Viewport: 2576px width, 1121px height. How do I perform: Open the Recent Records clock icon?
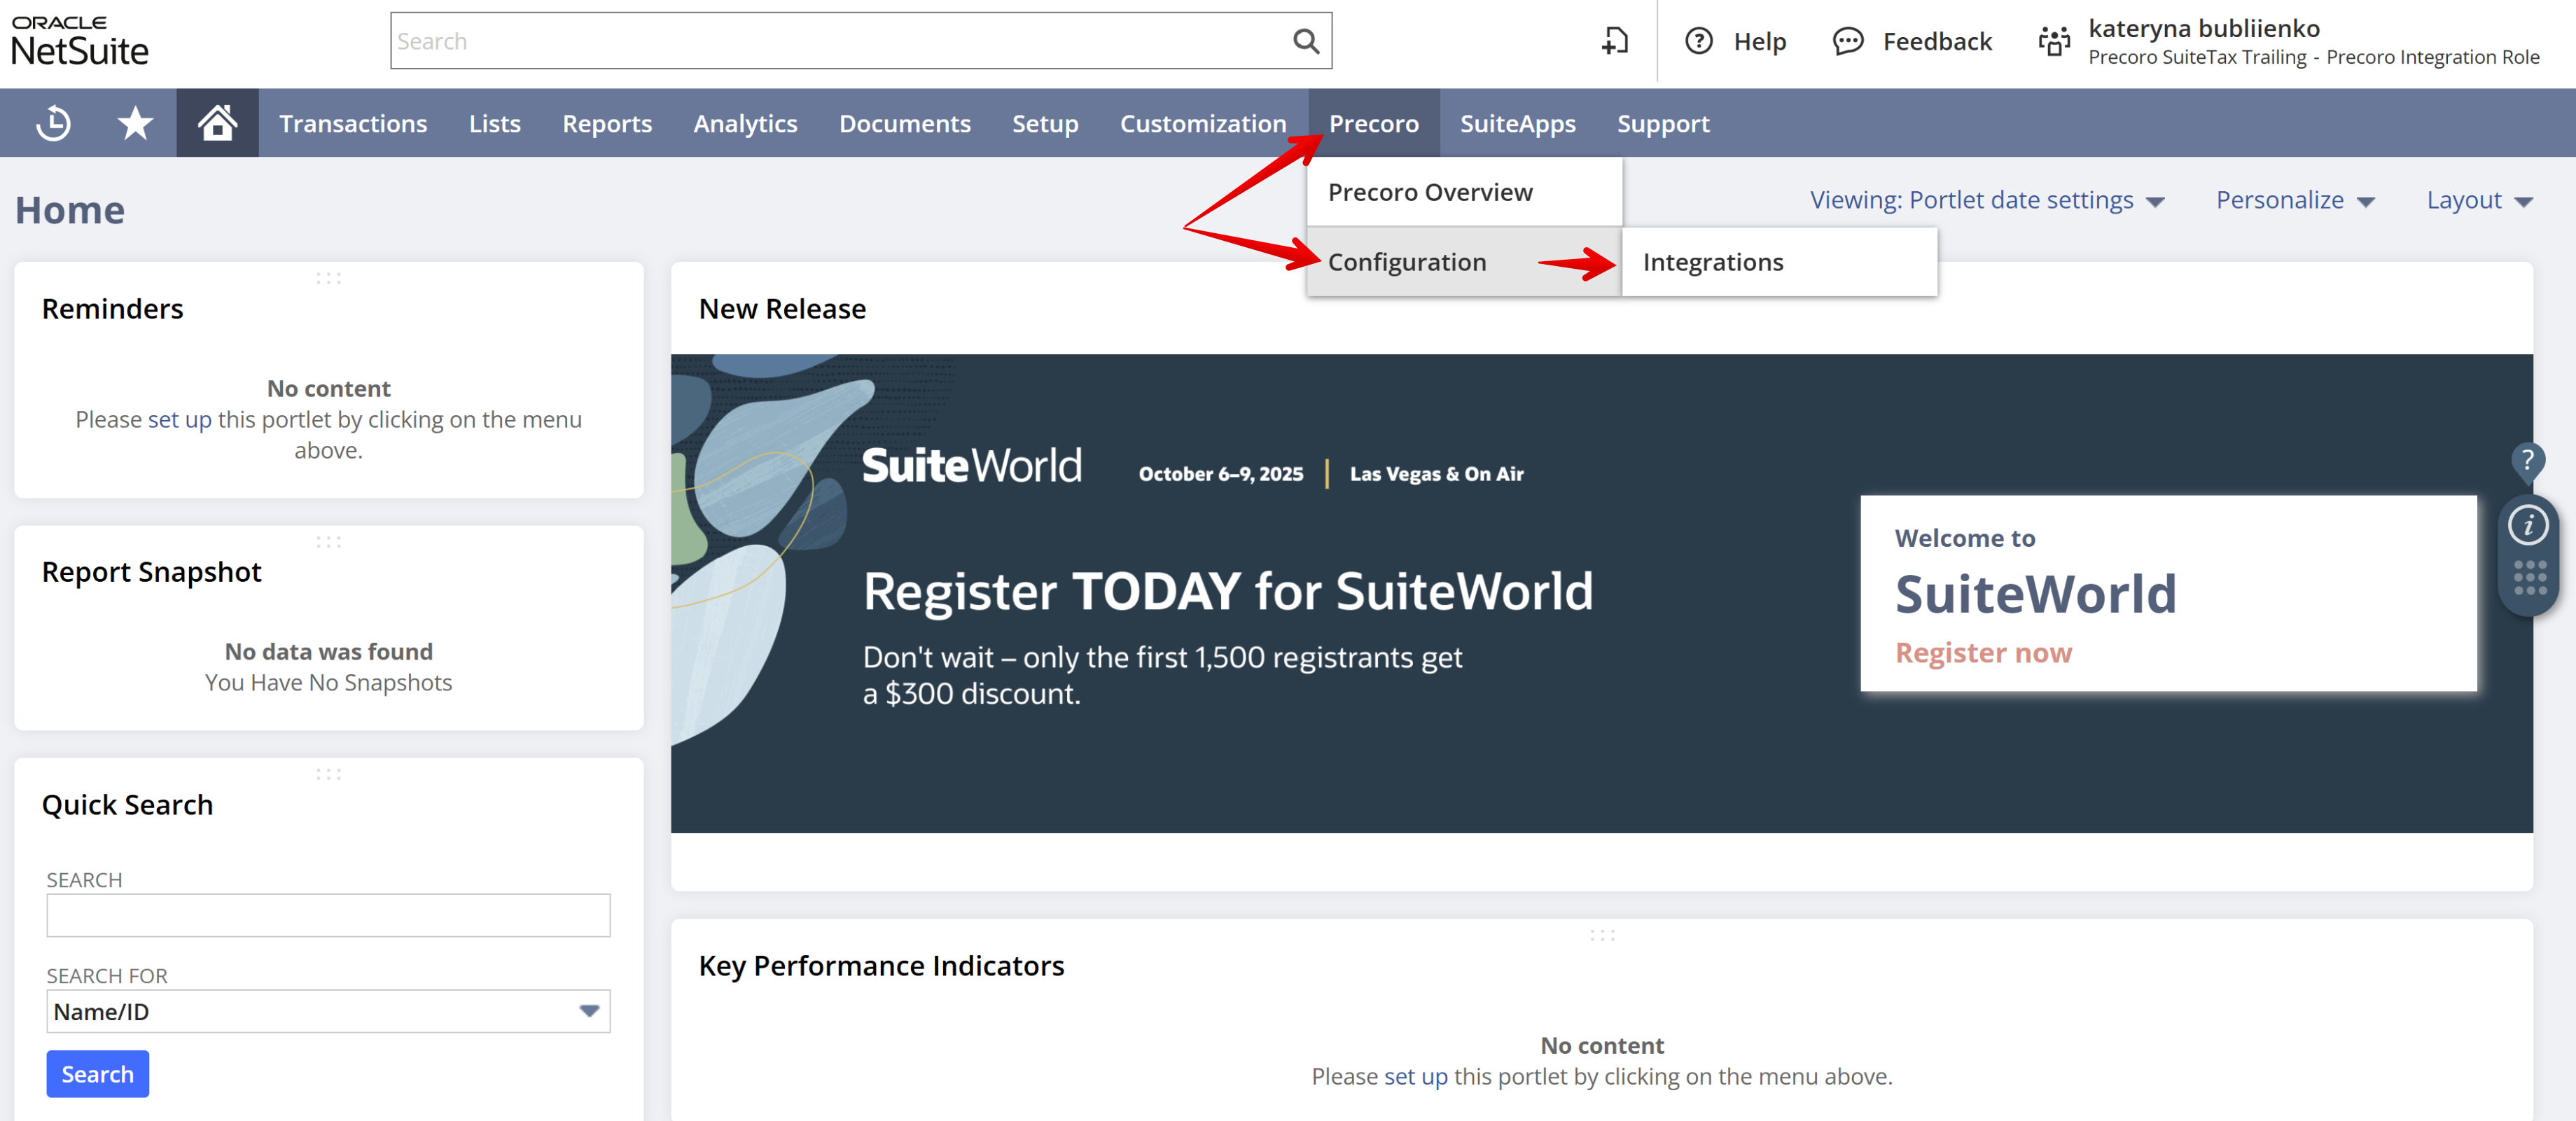(x=53, y=123)
